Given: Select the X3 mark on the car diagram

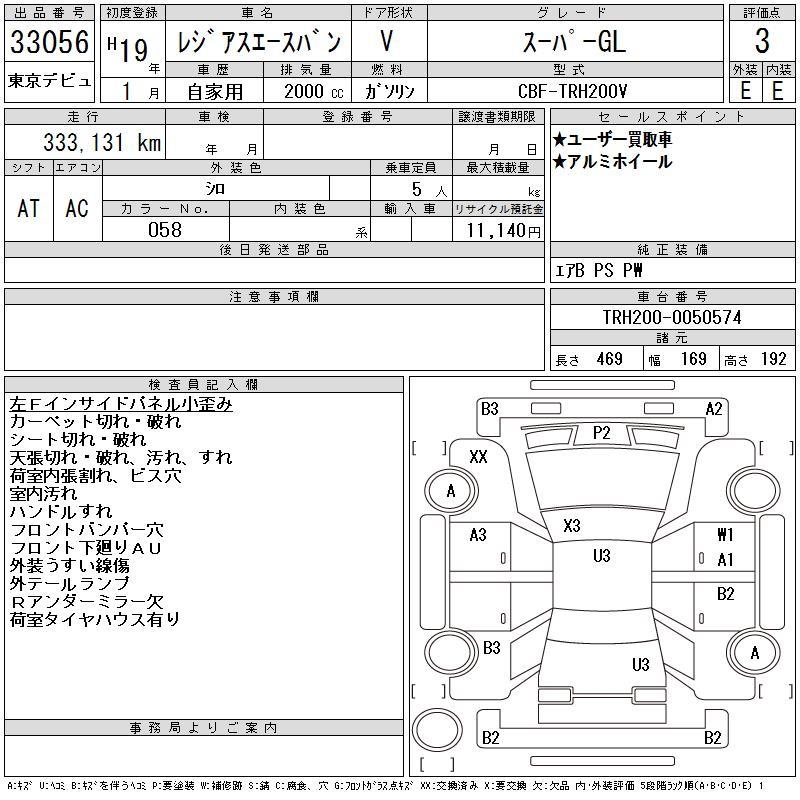Looking at the screenshot, I should click(572, 526).
